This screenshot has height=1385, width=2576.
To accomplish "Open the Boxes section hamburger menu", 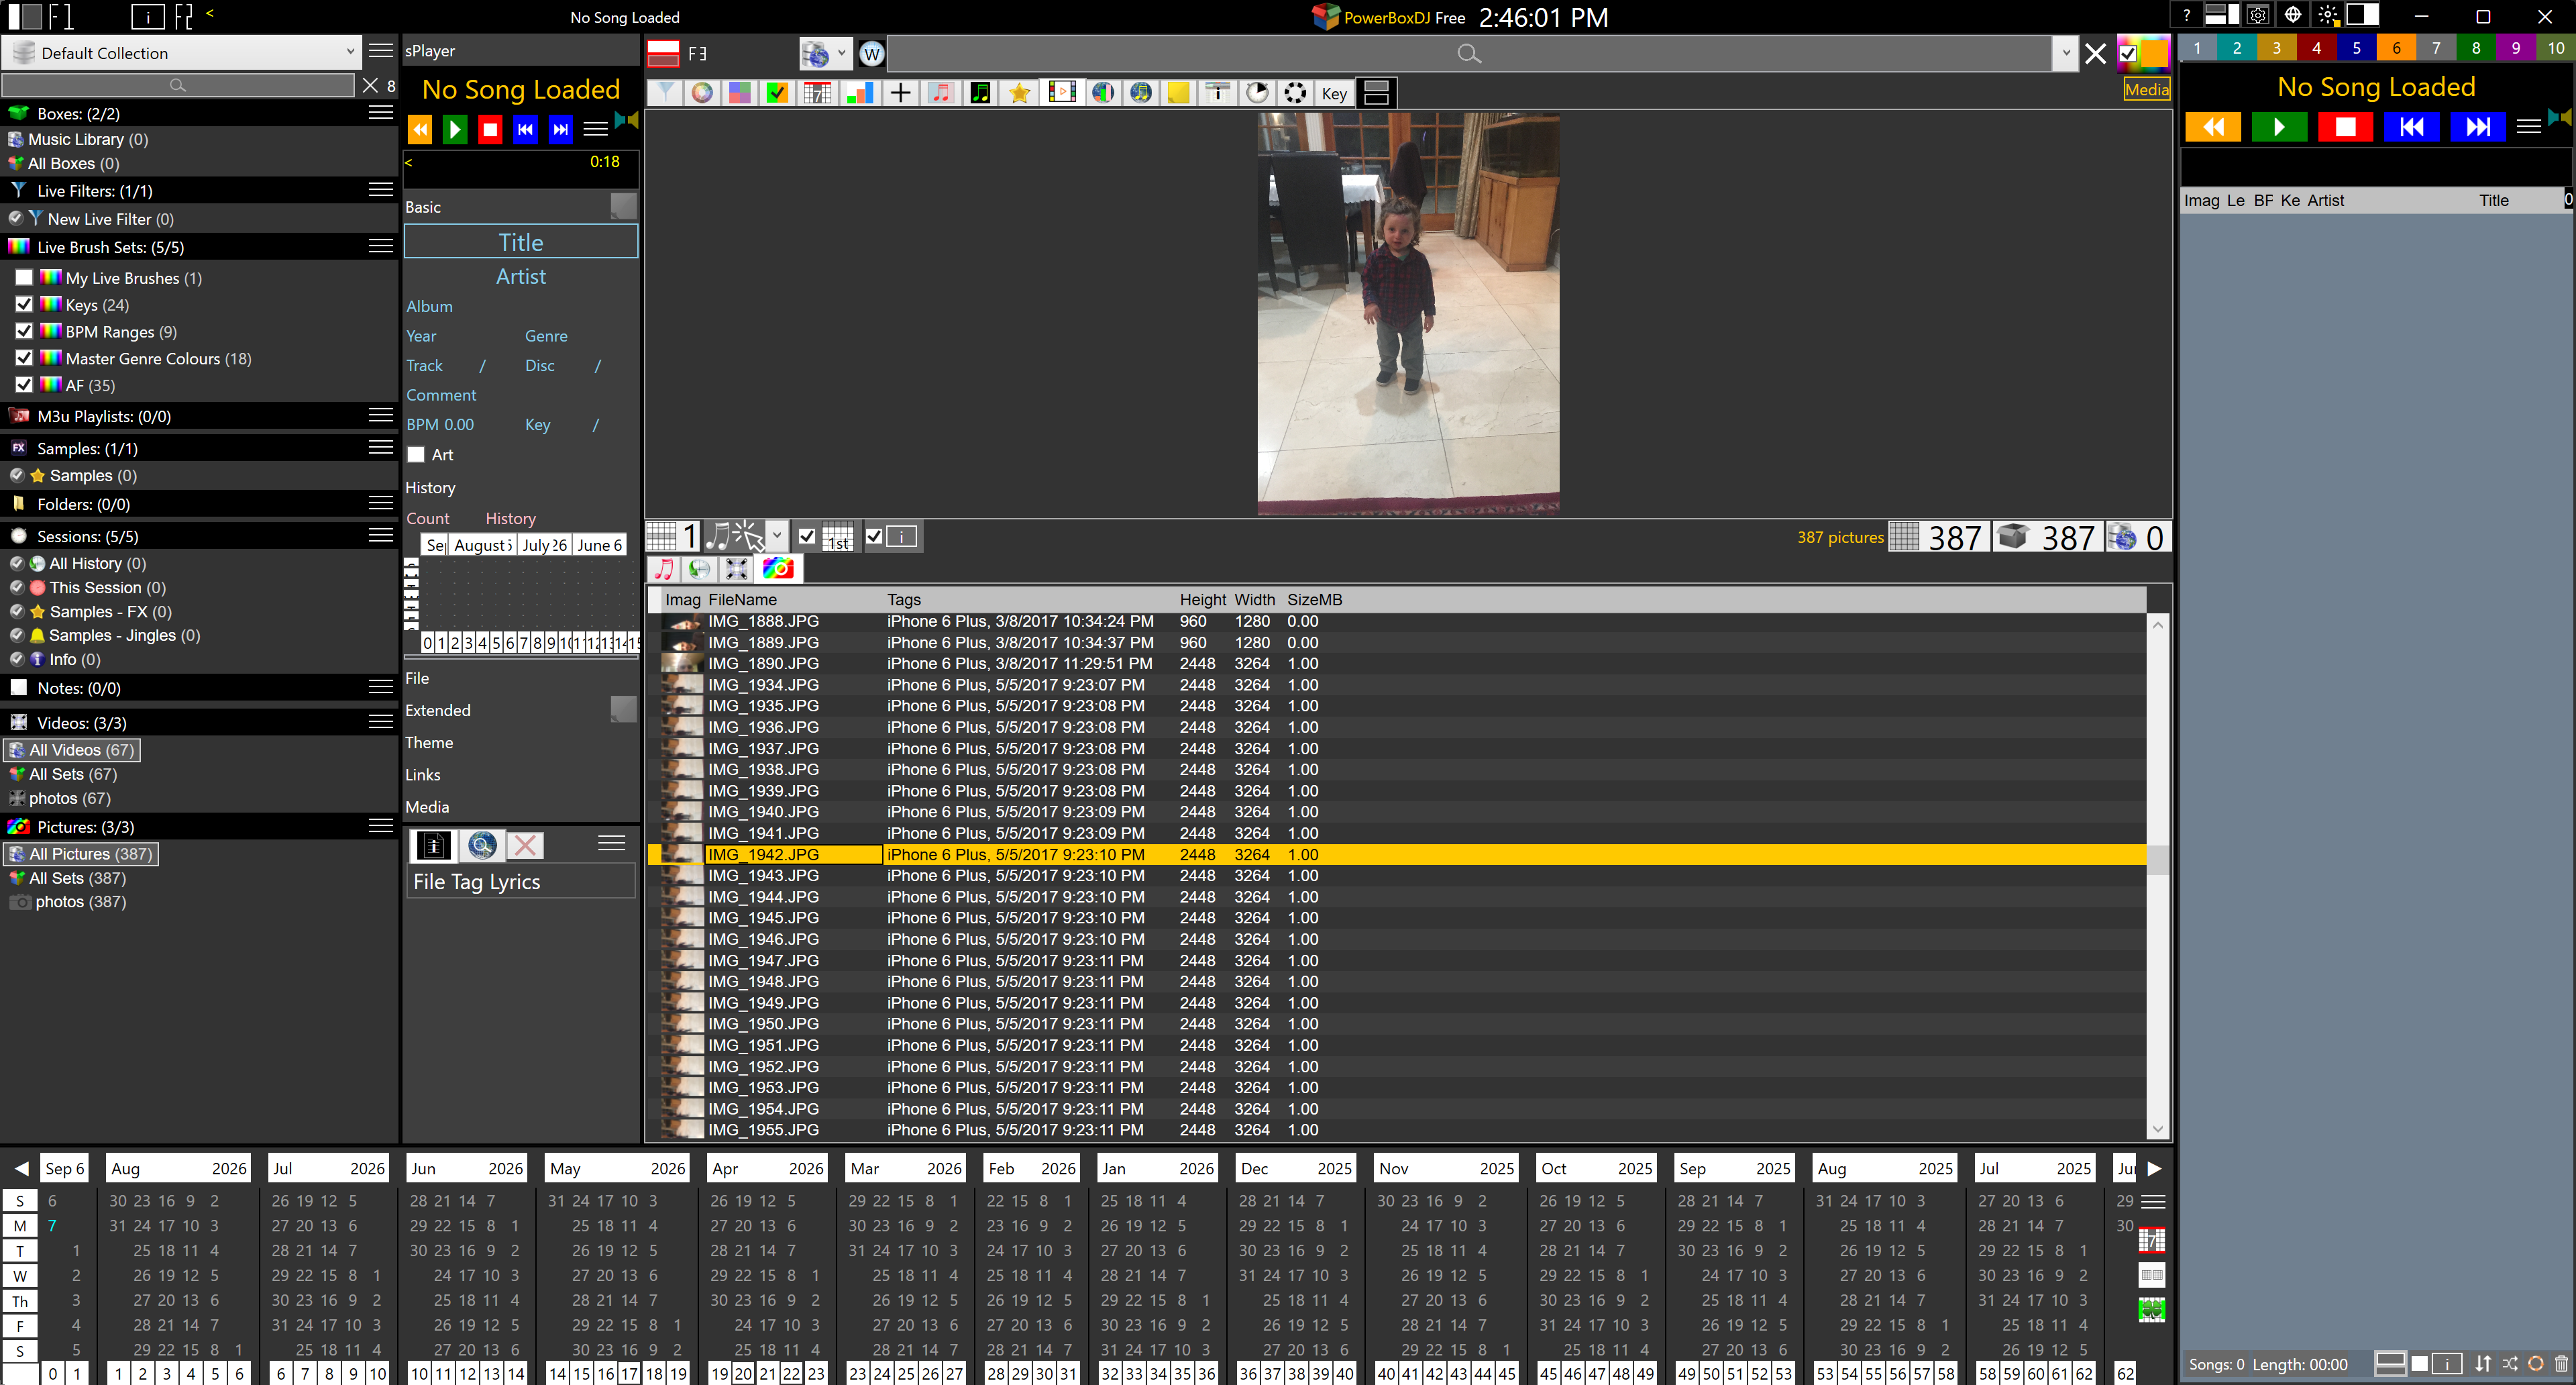I will 381,113.
